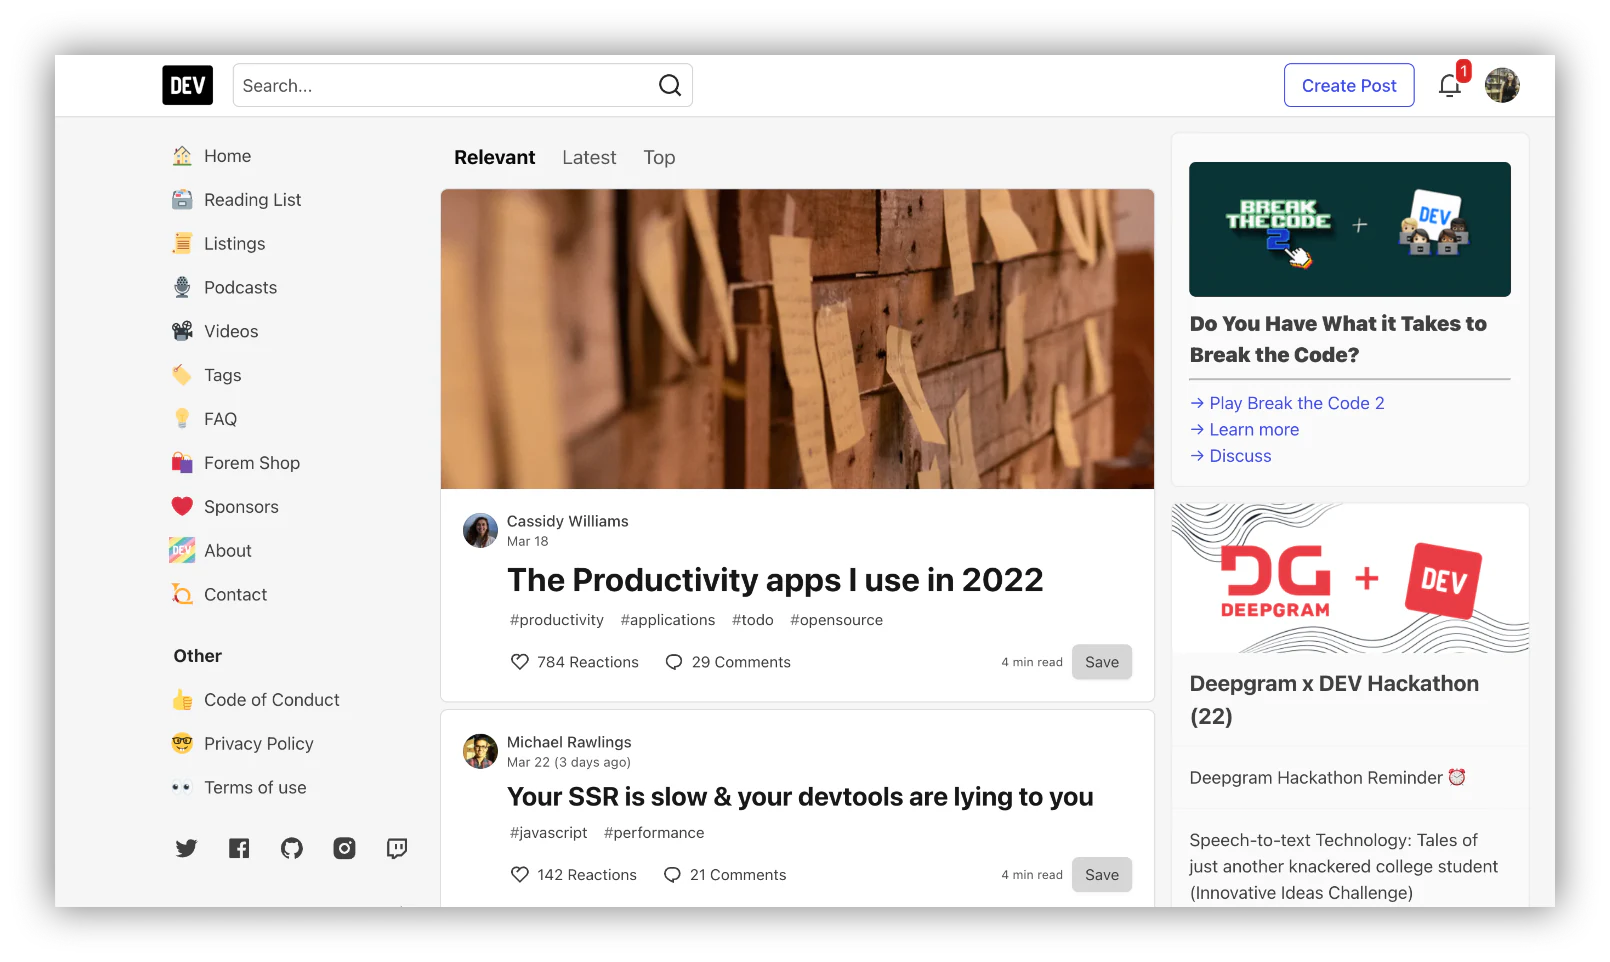Click the DEV logo
1610x962 pixels.
point(188,85)
